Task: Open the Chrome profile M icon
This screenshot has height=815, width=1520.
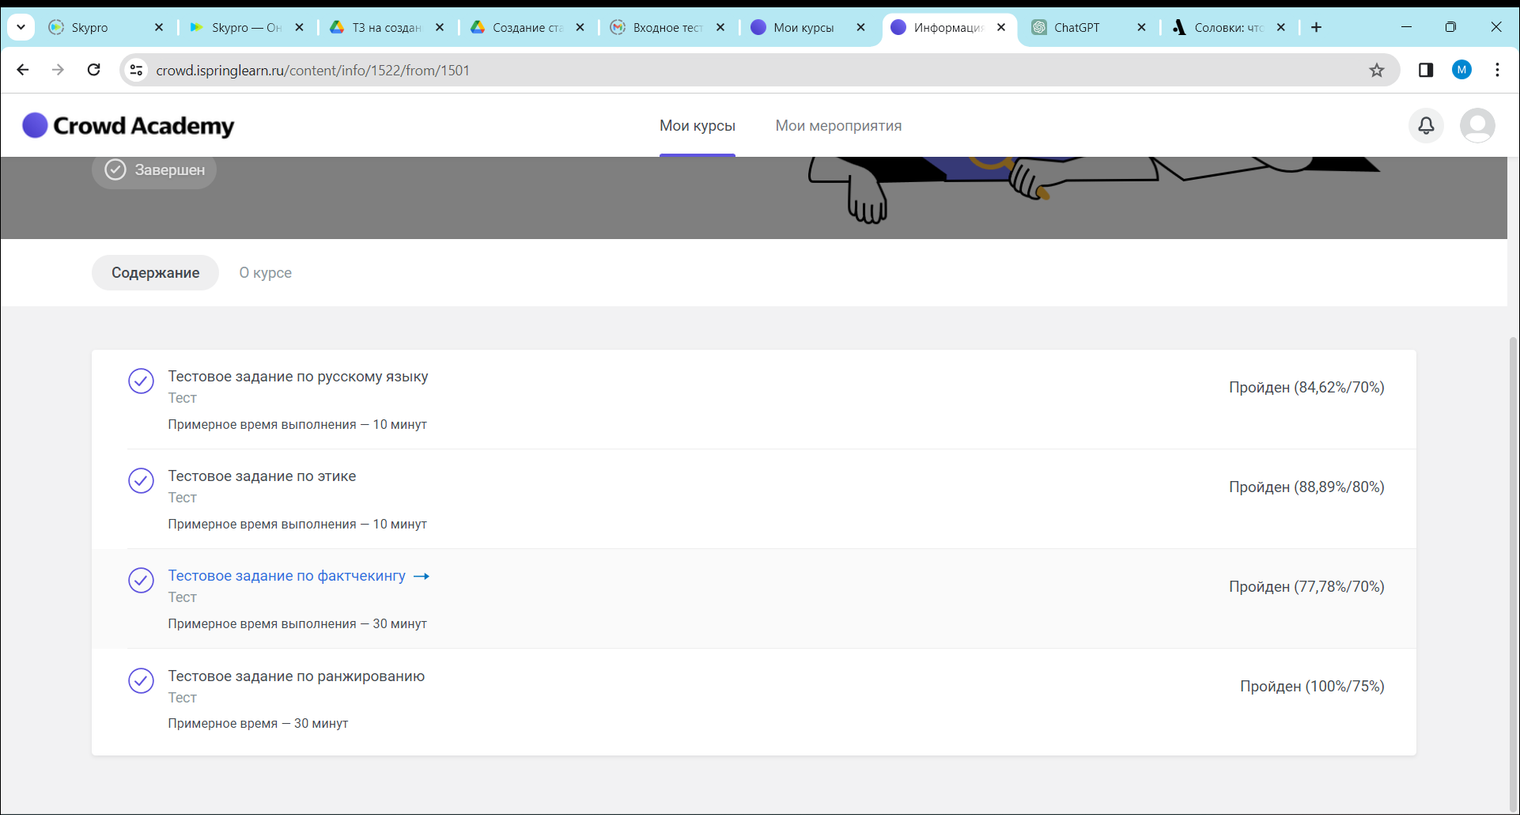Action: click(1462, 70)
